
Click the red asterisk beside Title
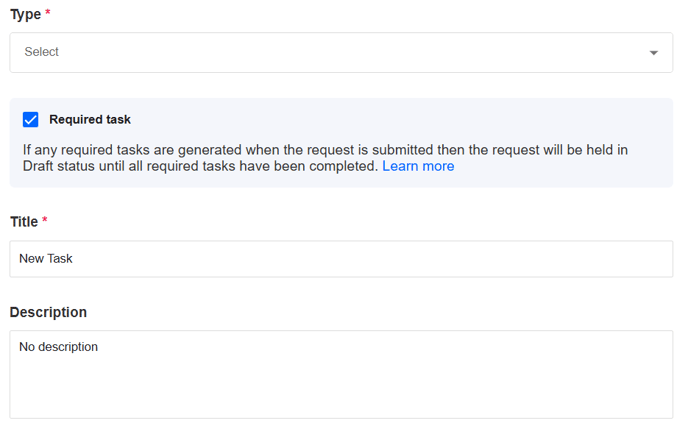point(45,220)
